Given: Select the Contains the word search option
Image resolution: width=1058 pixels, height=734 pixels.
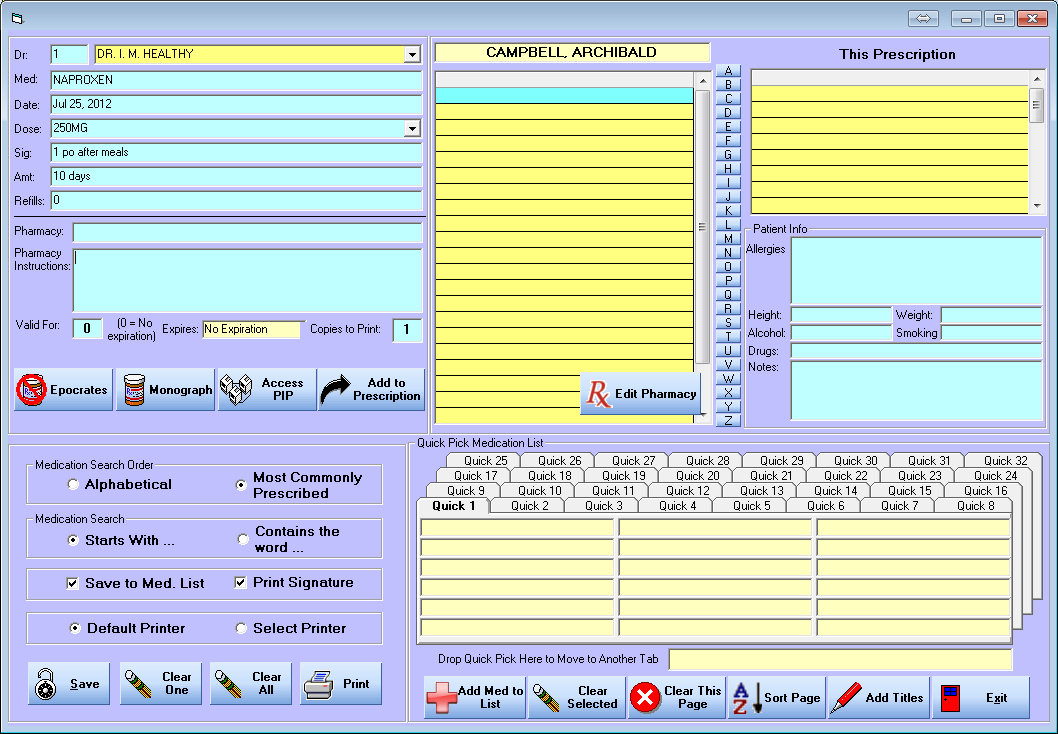Looking at the screenshot, I should (243, 538).
